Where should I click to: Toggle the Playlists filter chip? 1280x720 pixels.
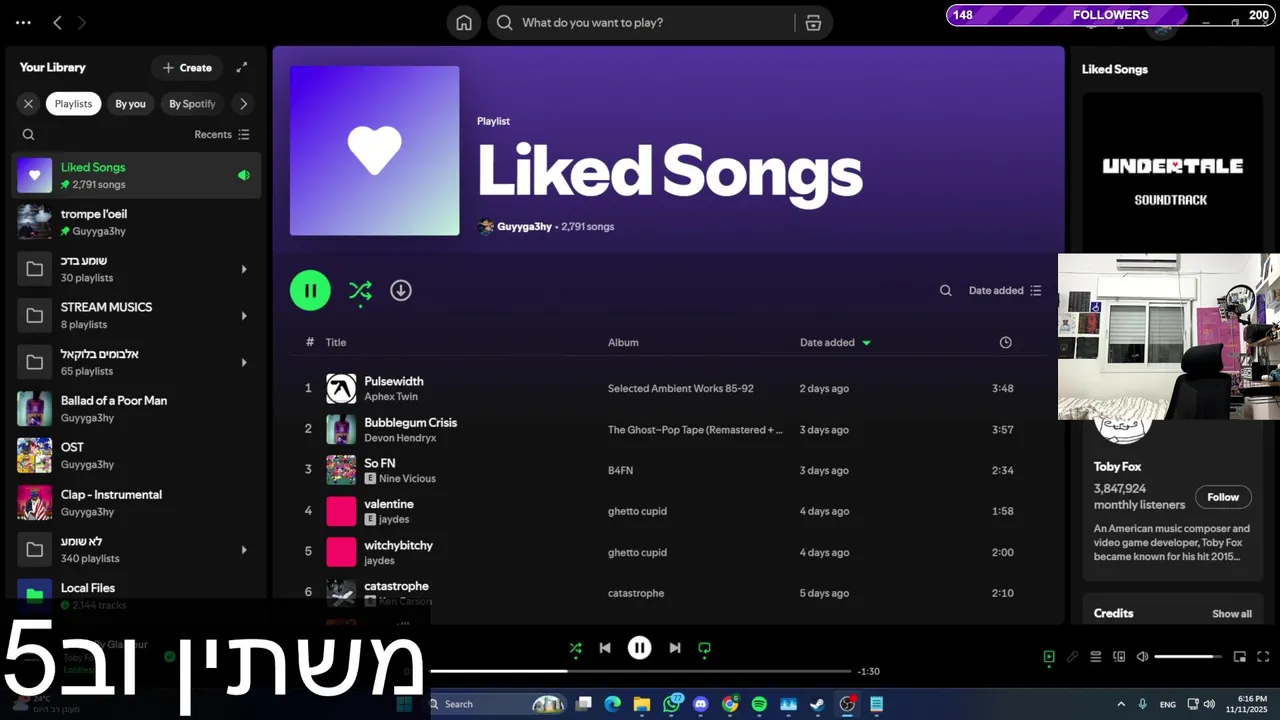click(73, 103)
